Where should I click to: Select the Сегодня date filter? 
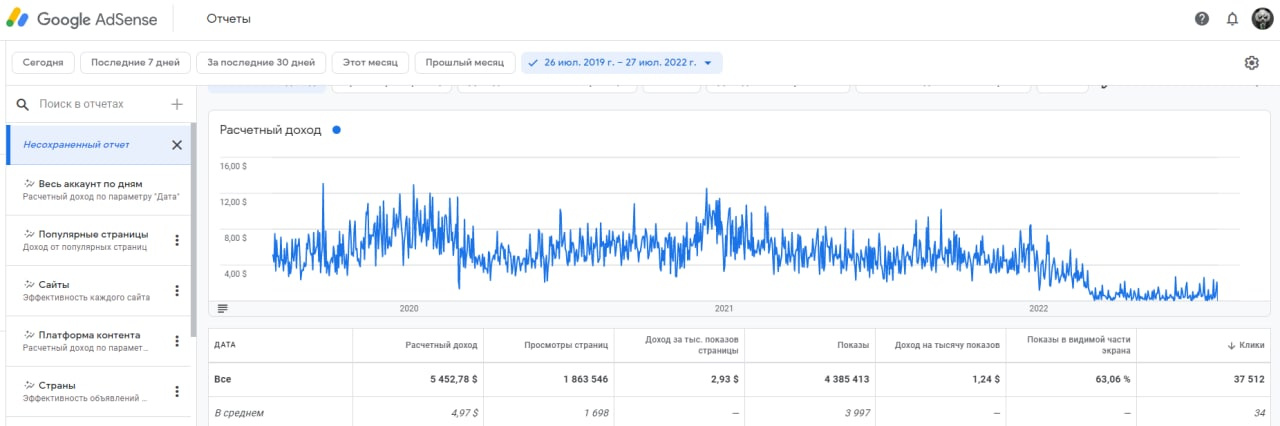click(x=43, y=63)
